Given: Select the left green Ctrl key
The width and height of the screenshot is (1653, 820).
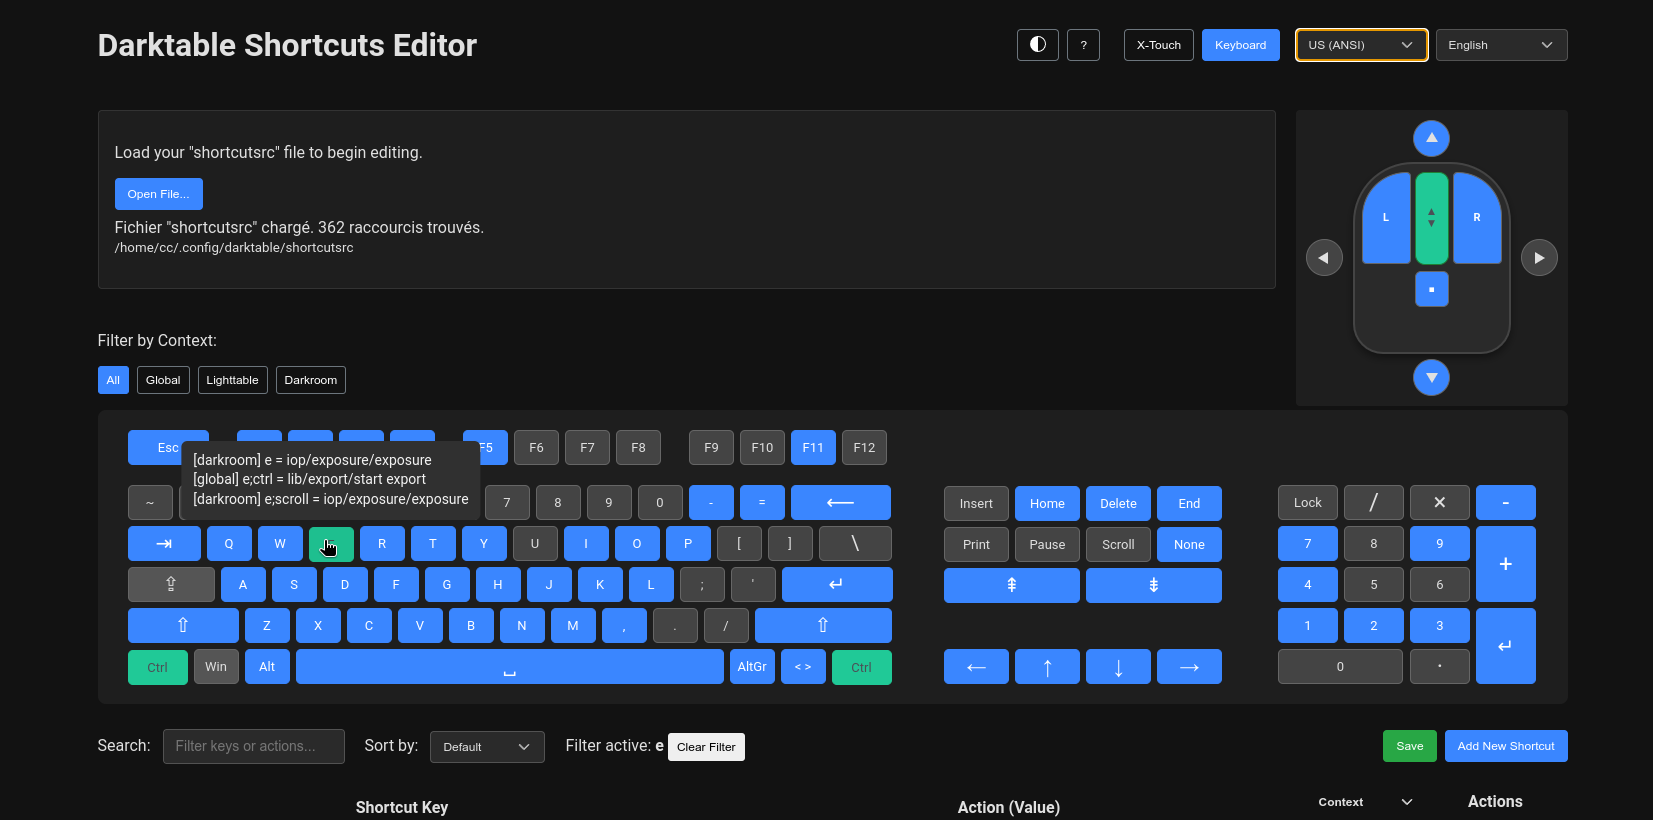Looking at the screenshot, I should [158, 667].
